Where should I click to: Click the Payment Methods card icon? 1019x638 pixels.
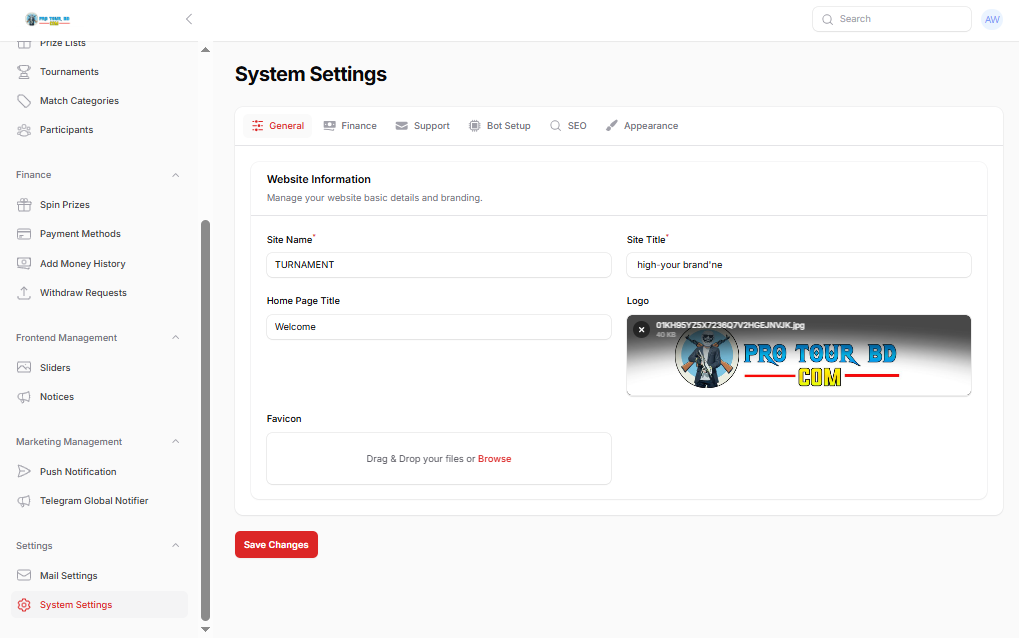click(x=24, y=234)
